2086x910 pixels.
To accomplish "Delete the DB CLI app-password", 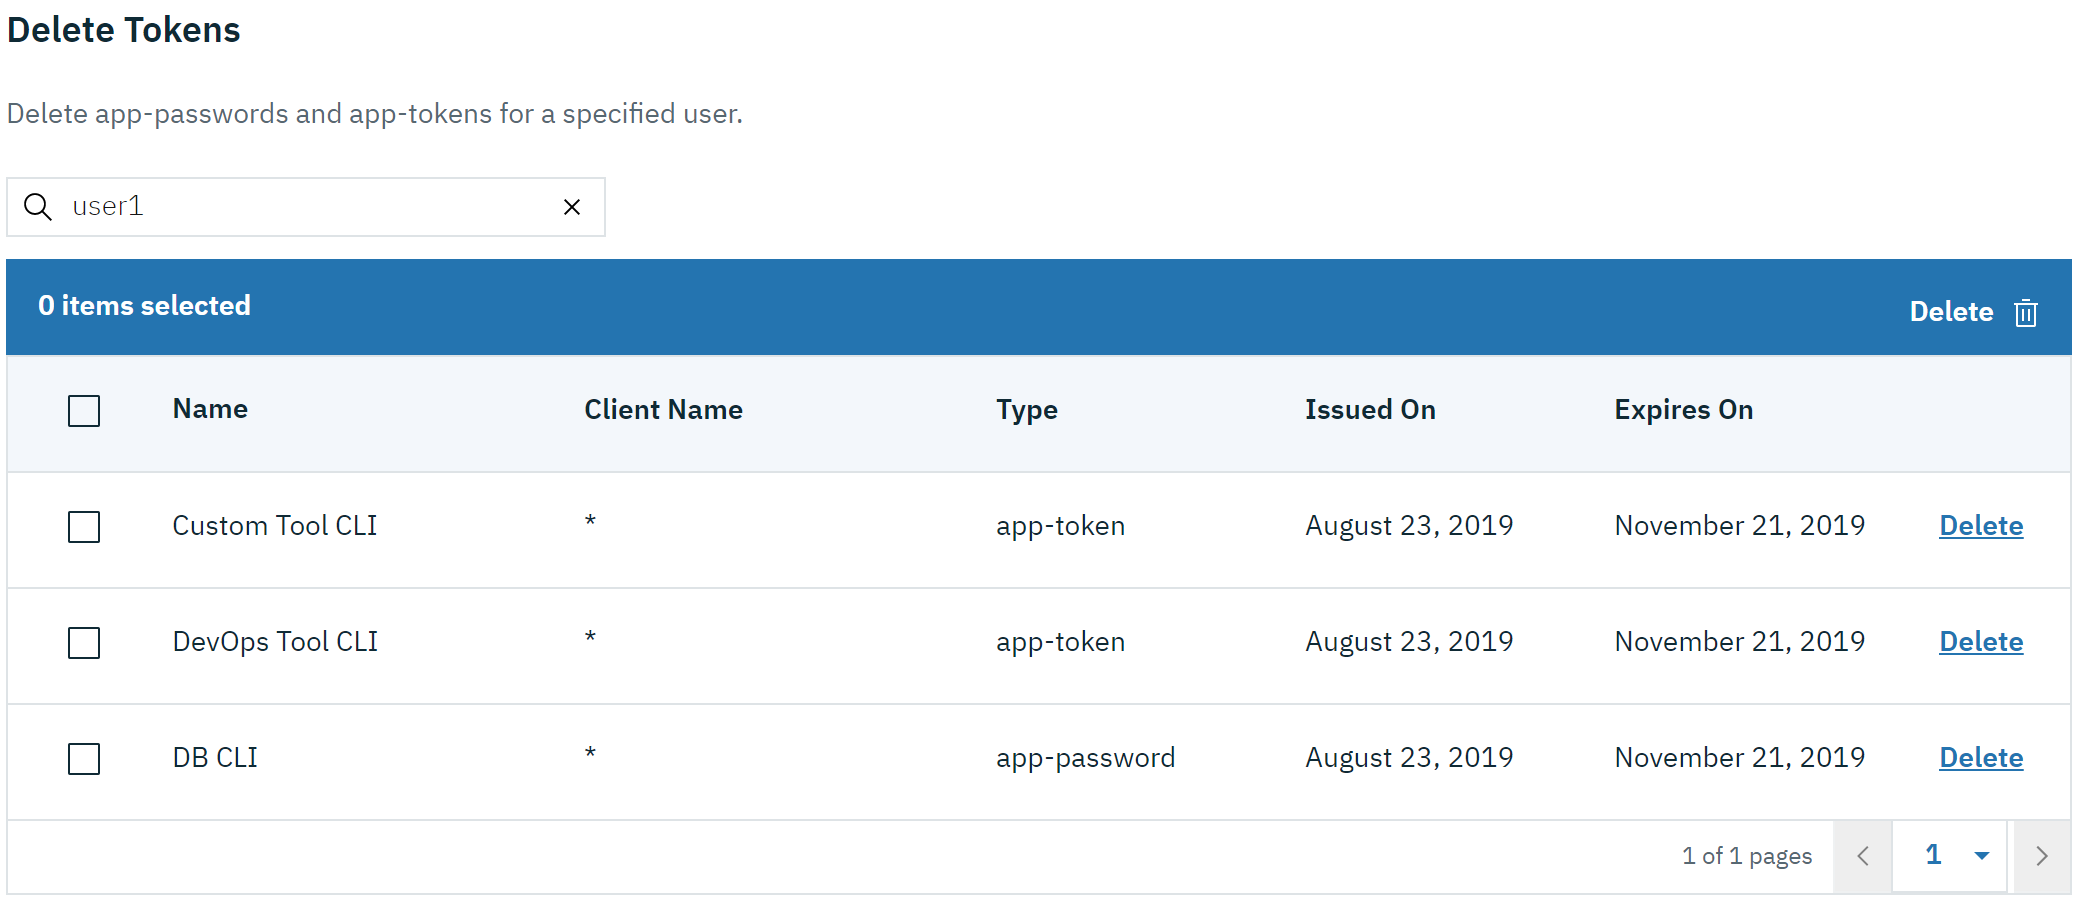I will tap(1980, 758).
